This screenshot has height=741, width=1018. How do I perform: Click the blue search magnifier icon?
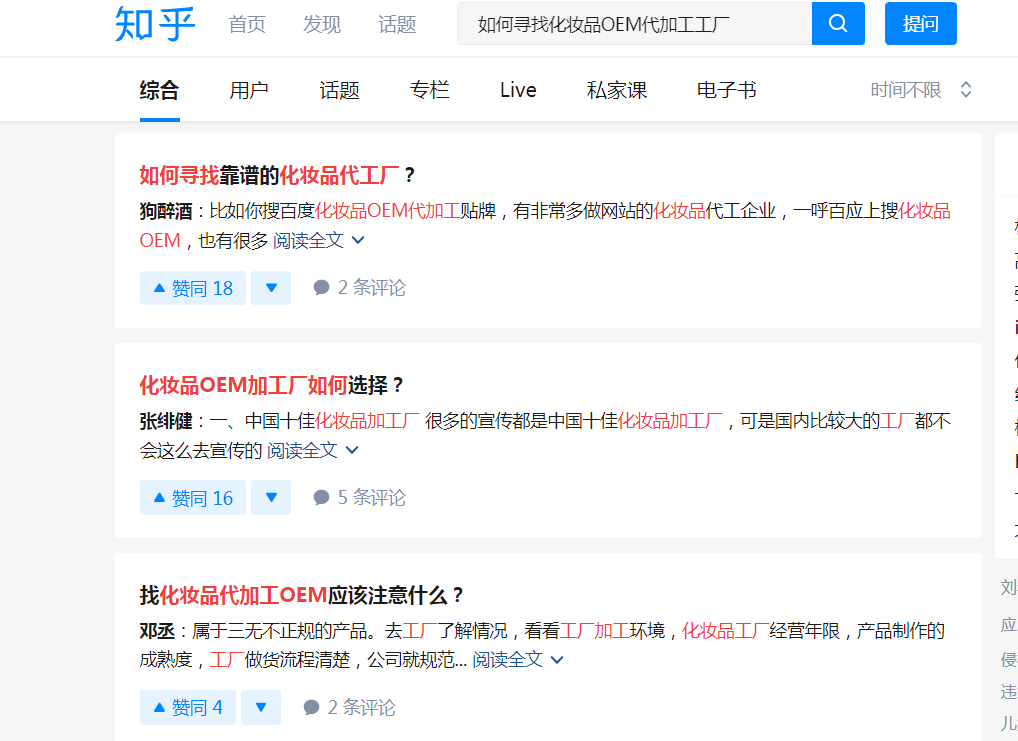click(837, 23)
